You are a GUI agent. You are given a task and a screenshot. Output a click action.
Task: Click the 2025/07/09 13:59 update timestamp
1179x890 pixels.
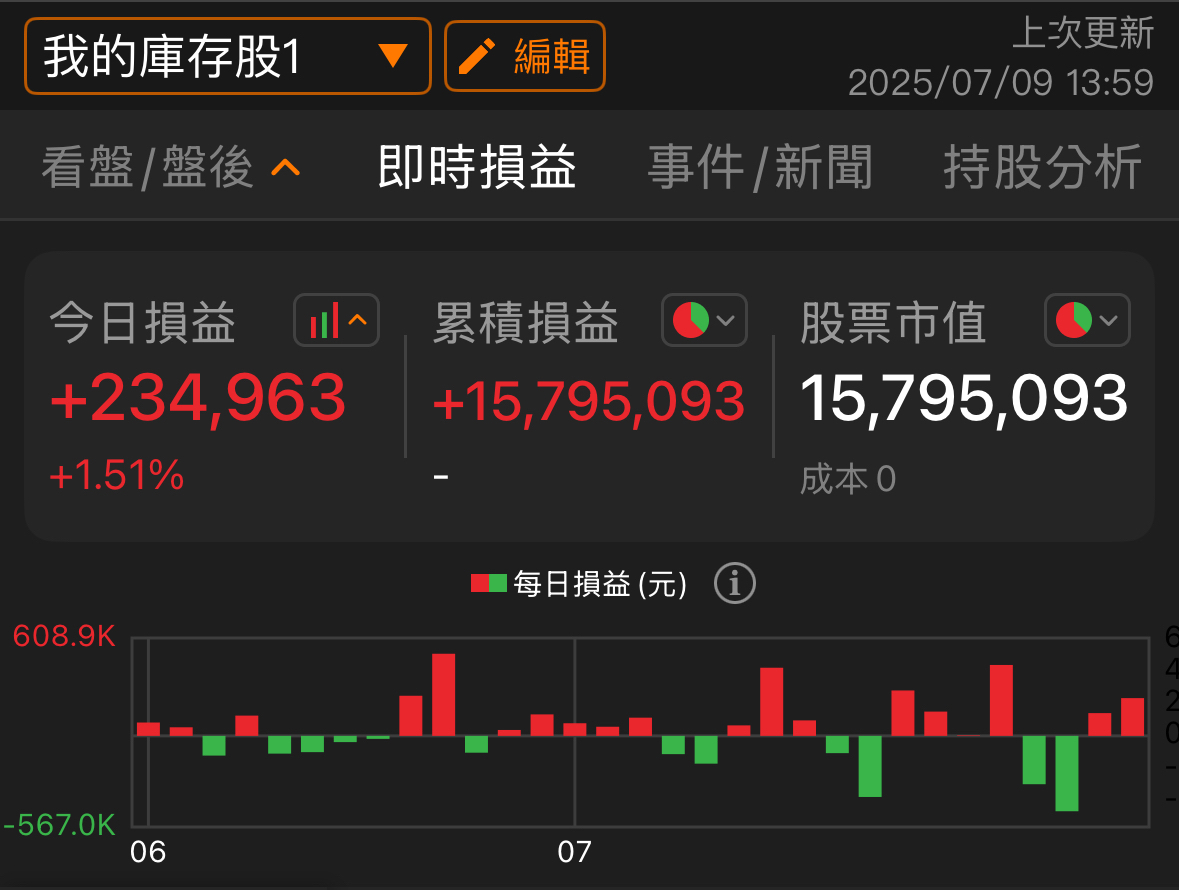click(x=1001, y=82)
